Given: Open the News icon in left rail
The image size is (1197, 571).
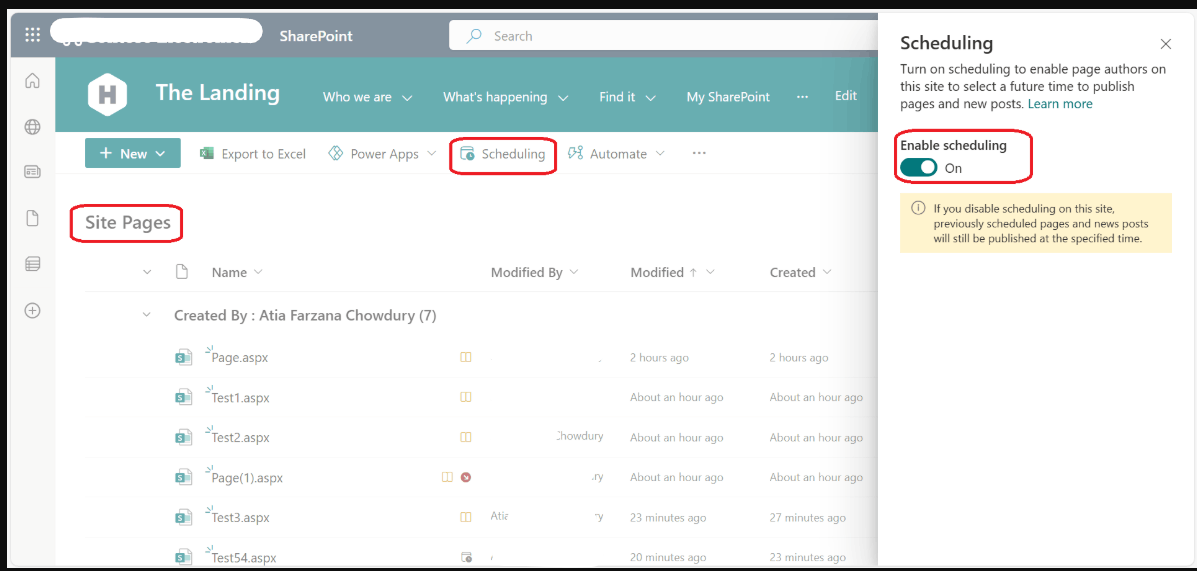Looking at the screenshot, I should pos(32,173).
